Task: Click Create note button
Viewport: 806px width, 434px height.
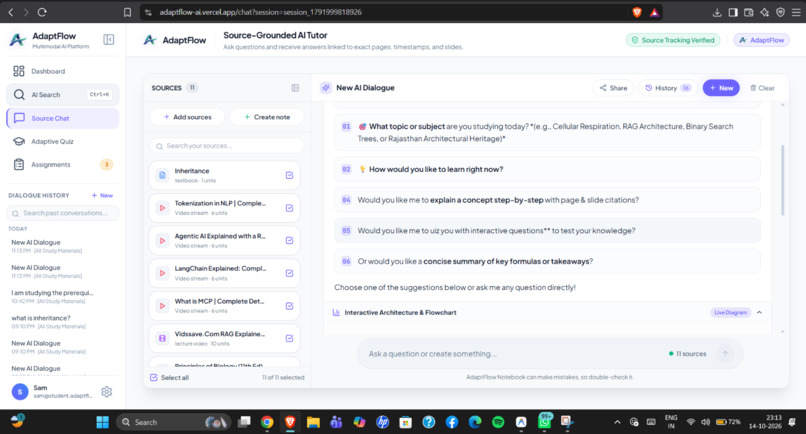Action: click(267, 117)
